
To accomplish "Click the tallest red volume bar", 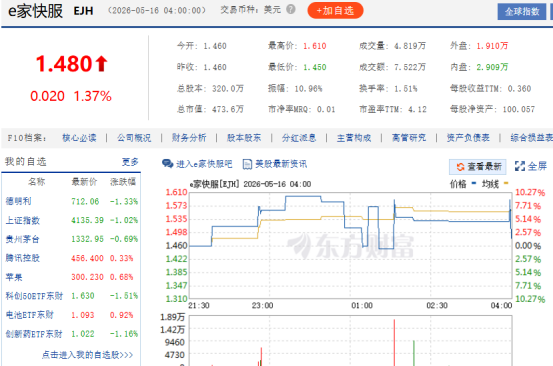I will [394, 342].
